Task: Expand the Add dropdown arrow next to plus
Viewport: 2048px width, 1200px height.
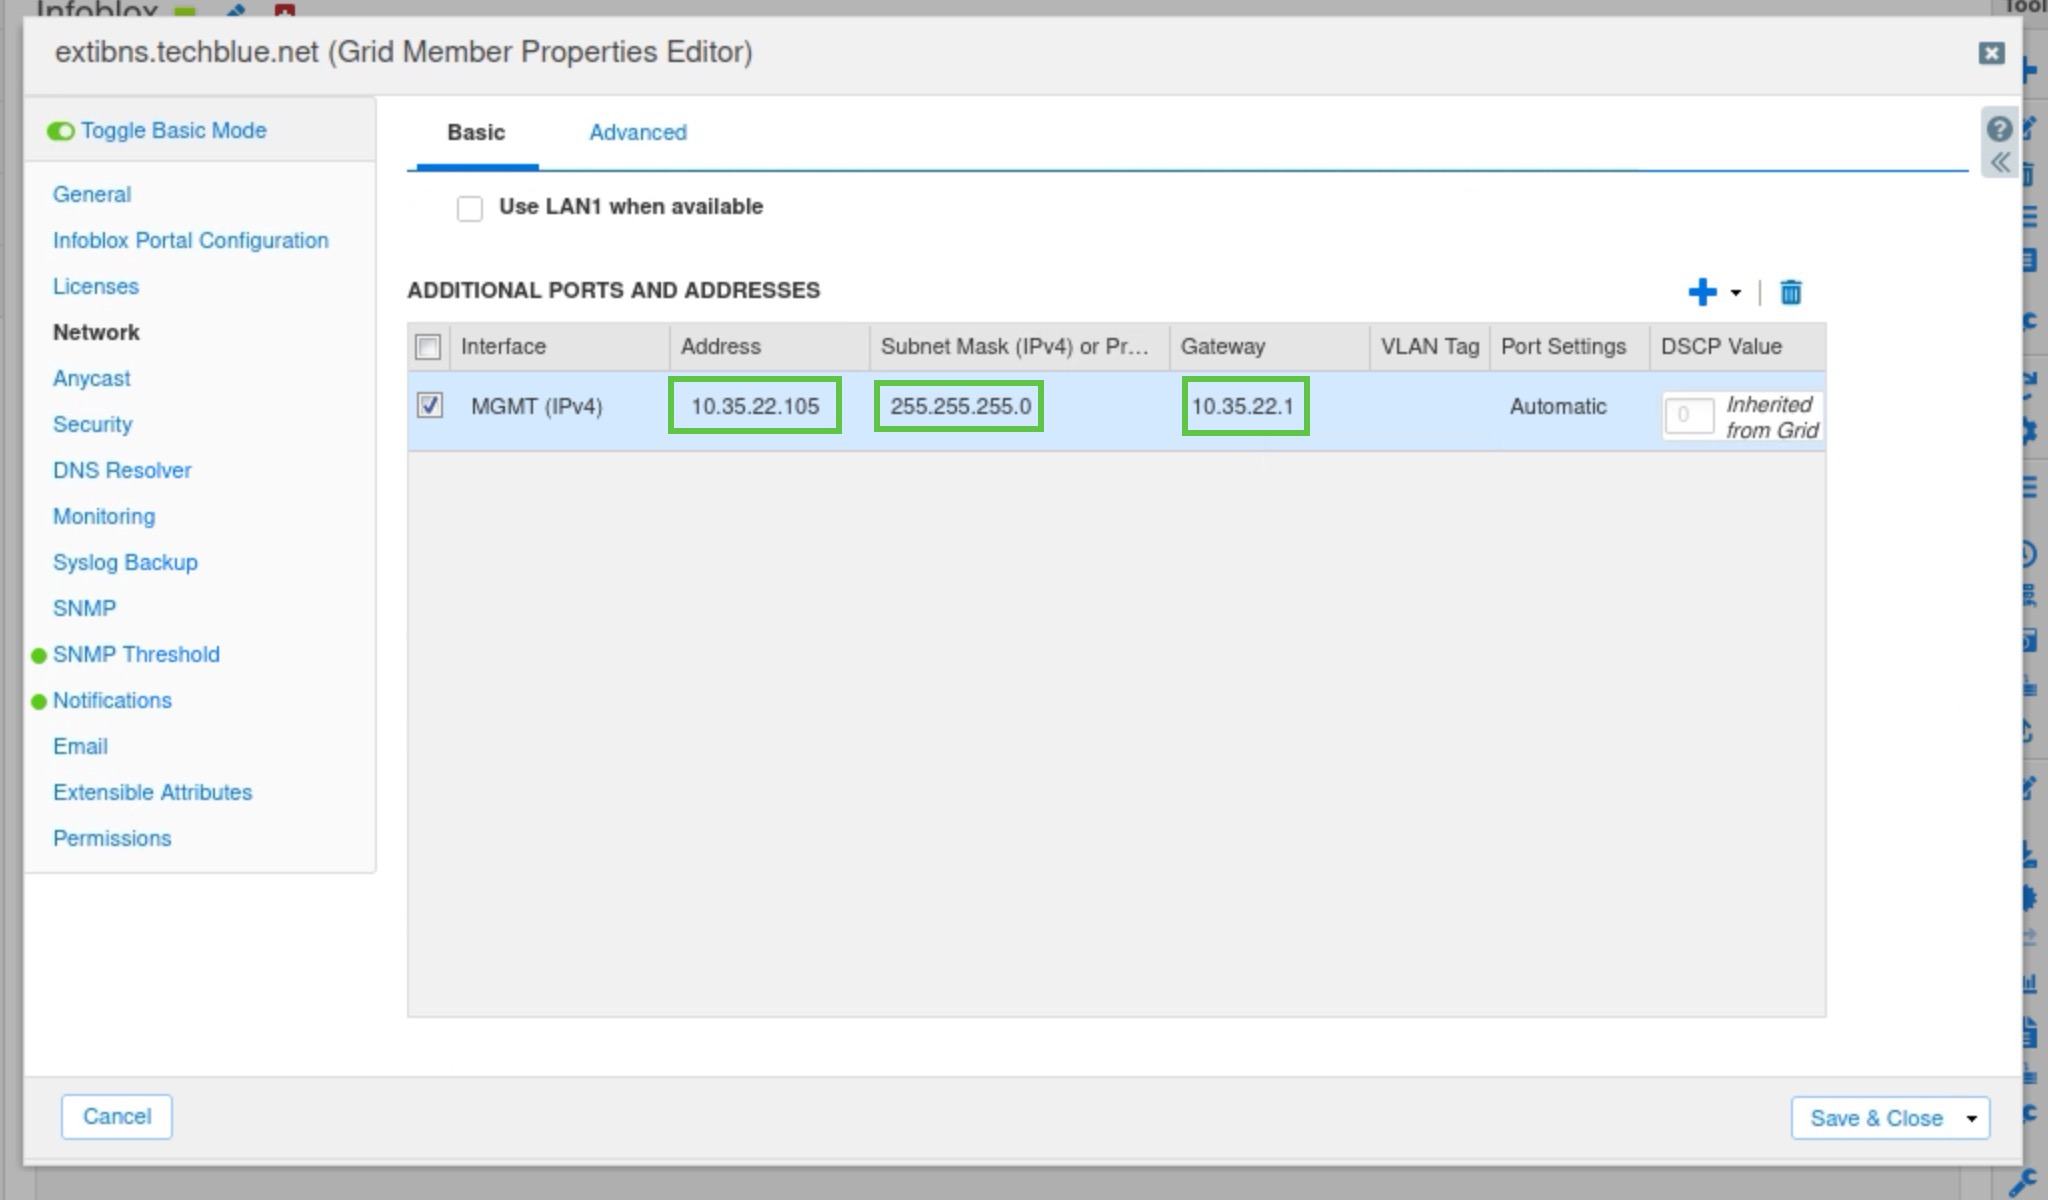Action: [1735, 293]
